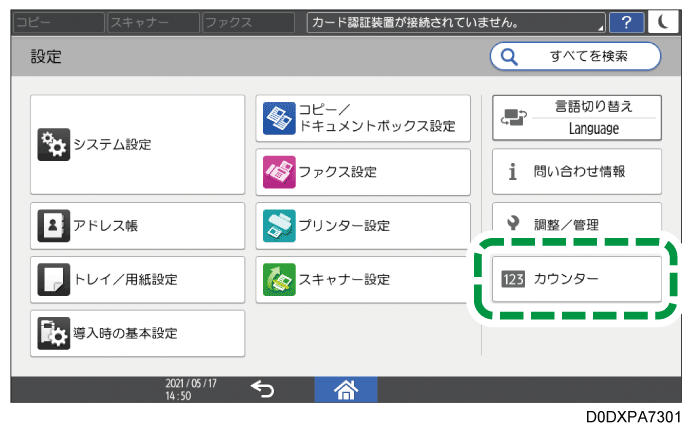The height and width of the screenshot is (427, 691).
Task: Tap the teal プリンター設定 printer icon
Action: (x=279, y=226)
